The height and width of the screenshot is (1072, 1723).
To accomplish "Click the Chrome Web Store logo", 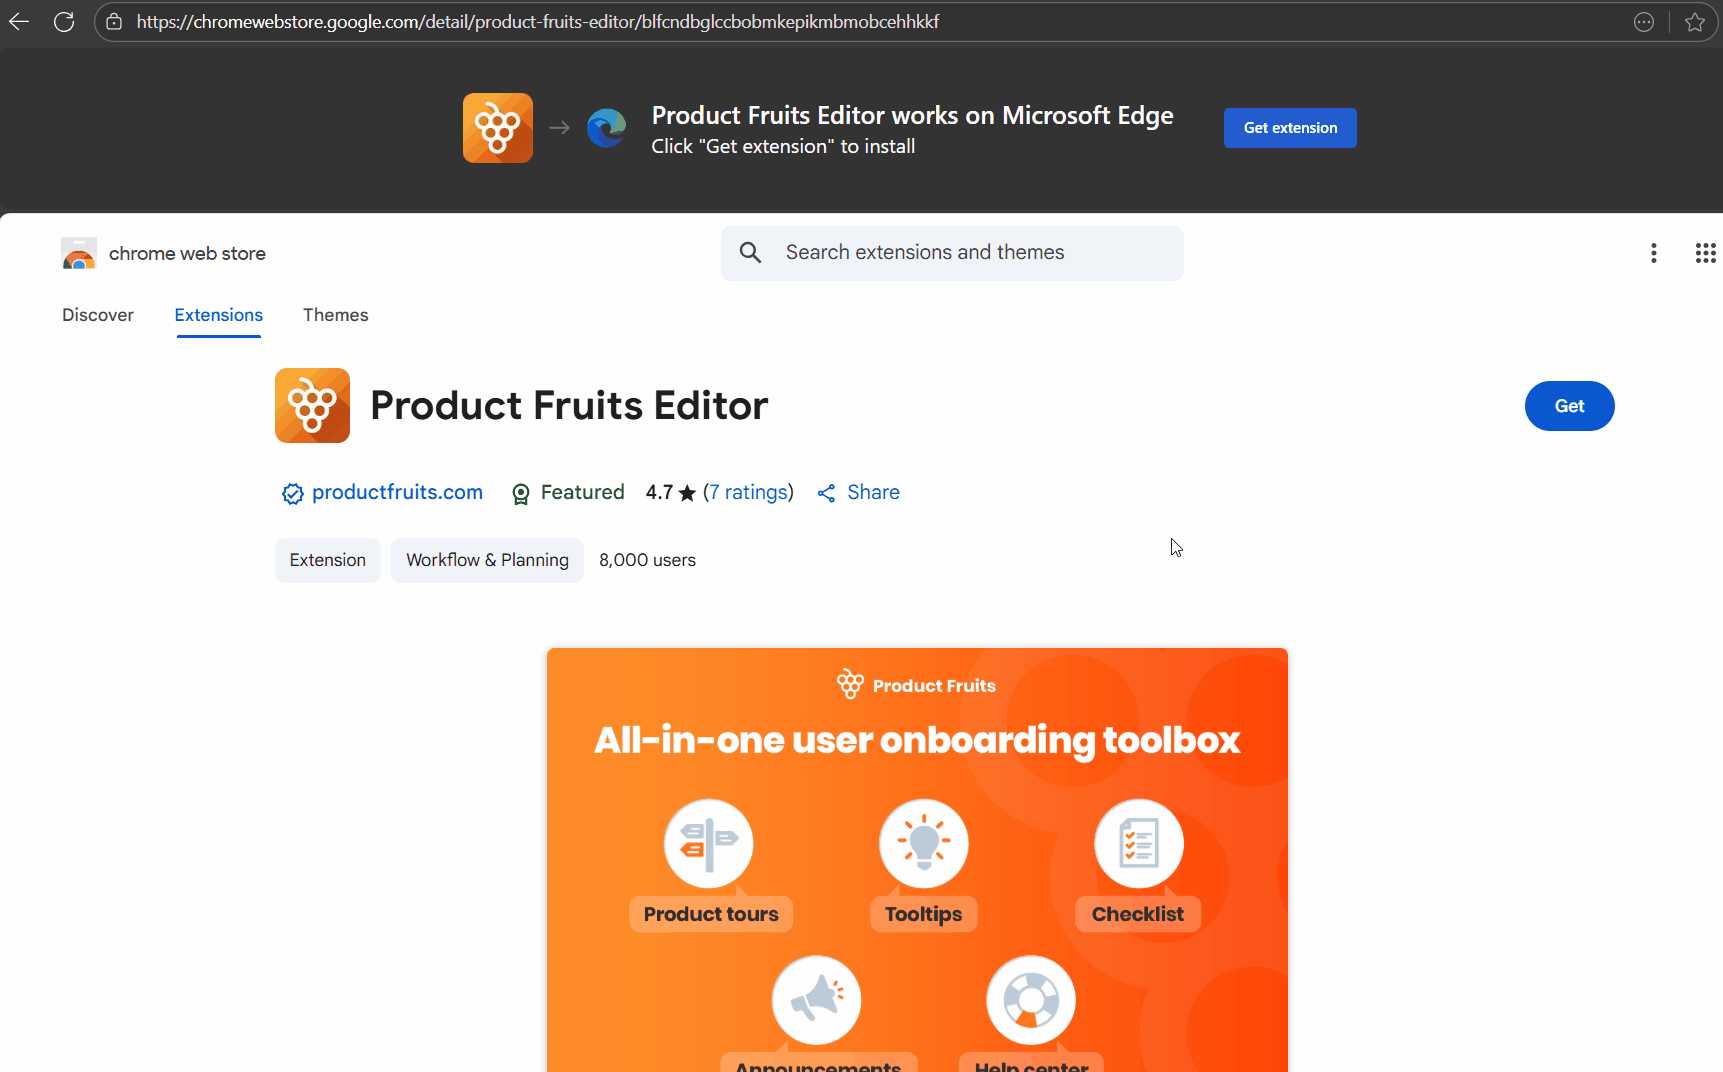I will click(x=79, y=254).
